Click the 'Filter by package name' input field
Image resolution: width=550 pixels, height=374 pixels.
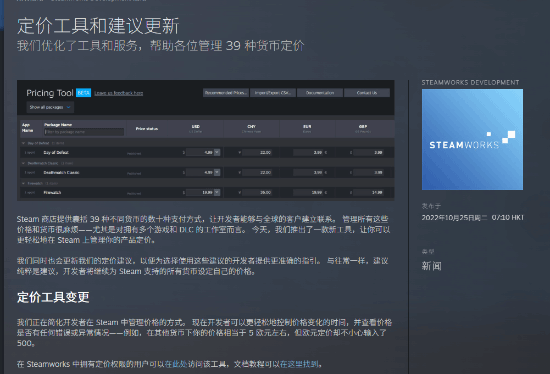click(84, 132)
